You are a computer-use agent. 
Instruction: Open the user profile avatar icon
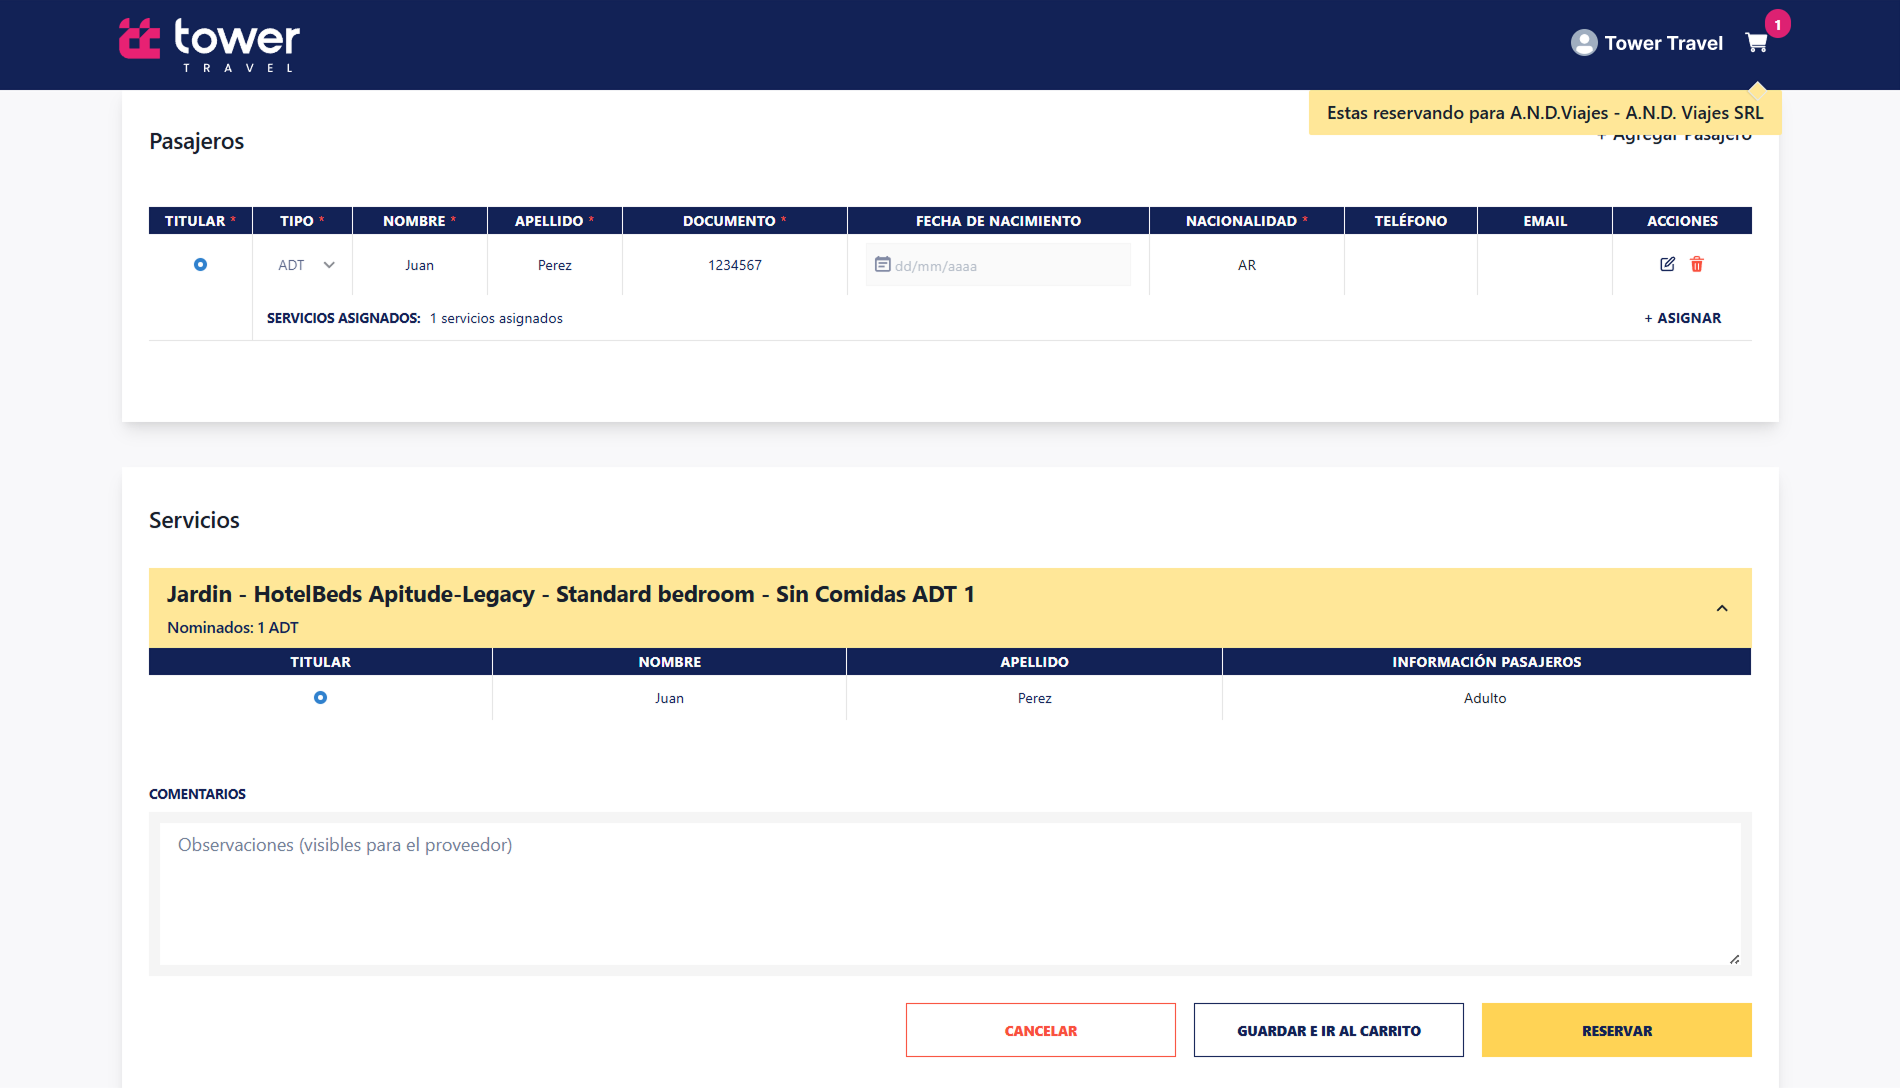click(x=1584, y=43)
